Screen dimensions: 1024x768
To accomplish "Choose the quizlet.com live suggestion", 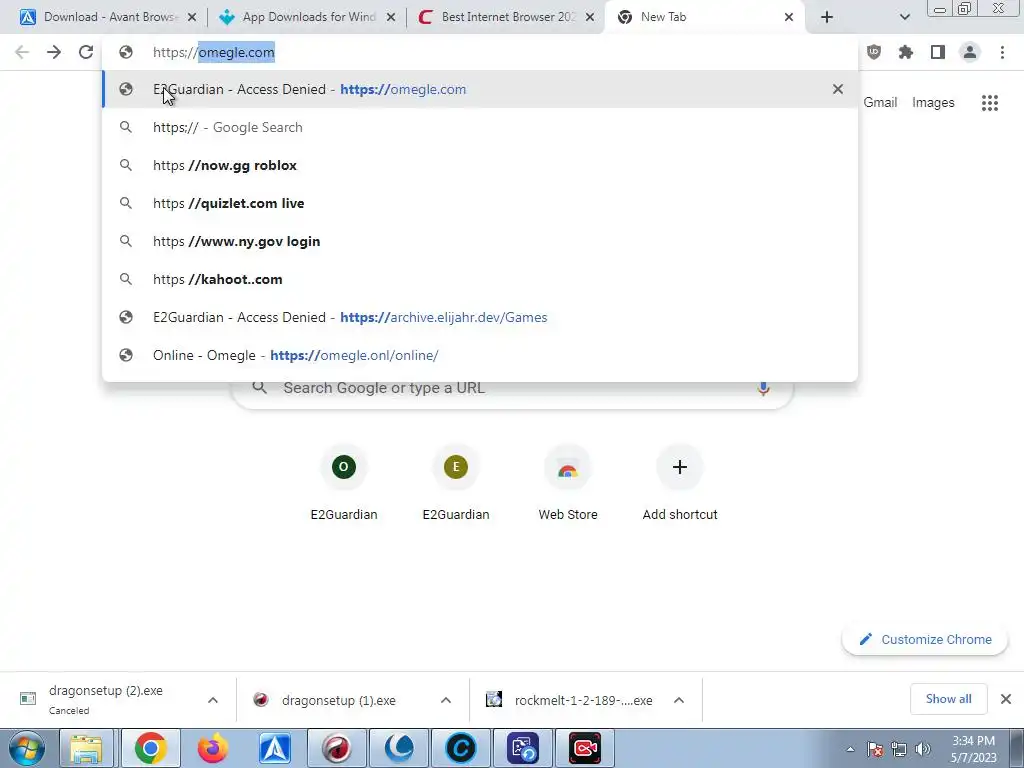I will coord(480,203).
